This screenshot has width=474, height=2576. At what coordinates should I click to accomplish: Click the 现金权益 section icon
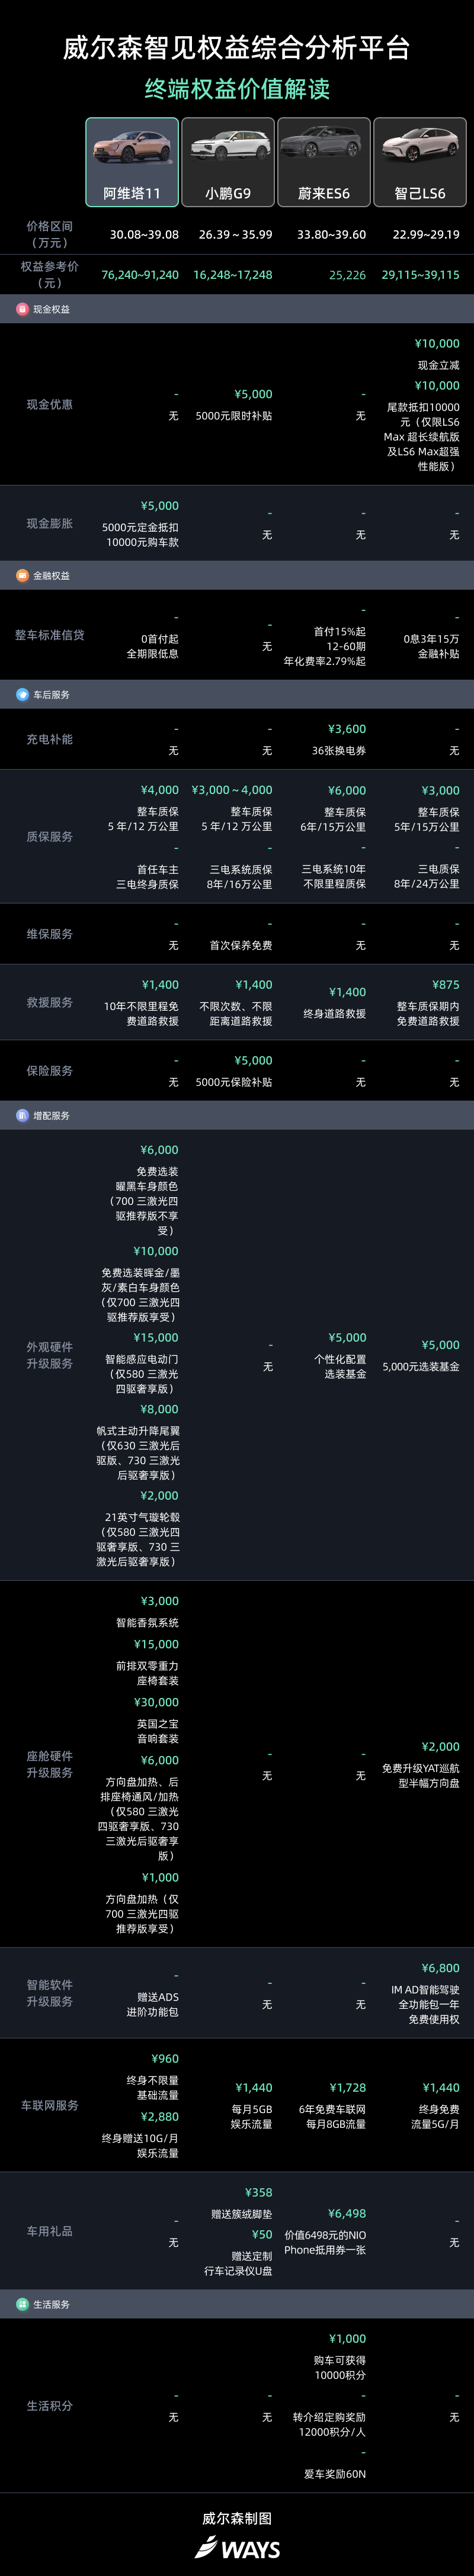pyautogui.click(x=22, y=309)
